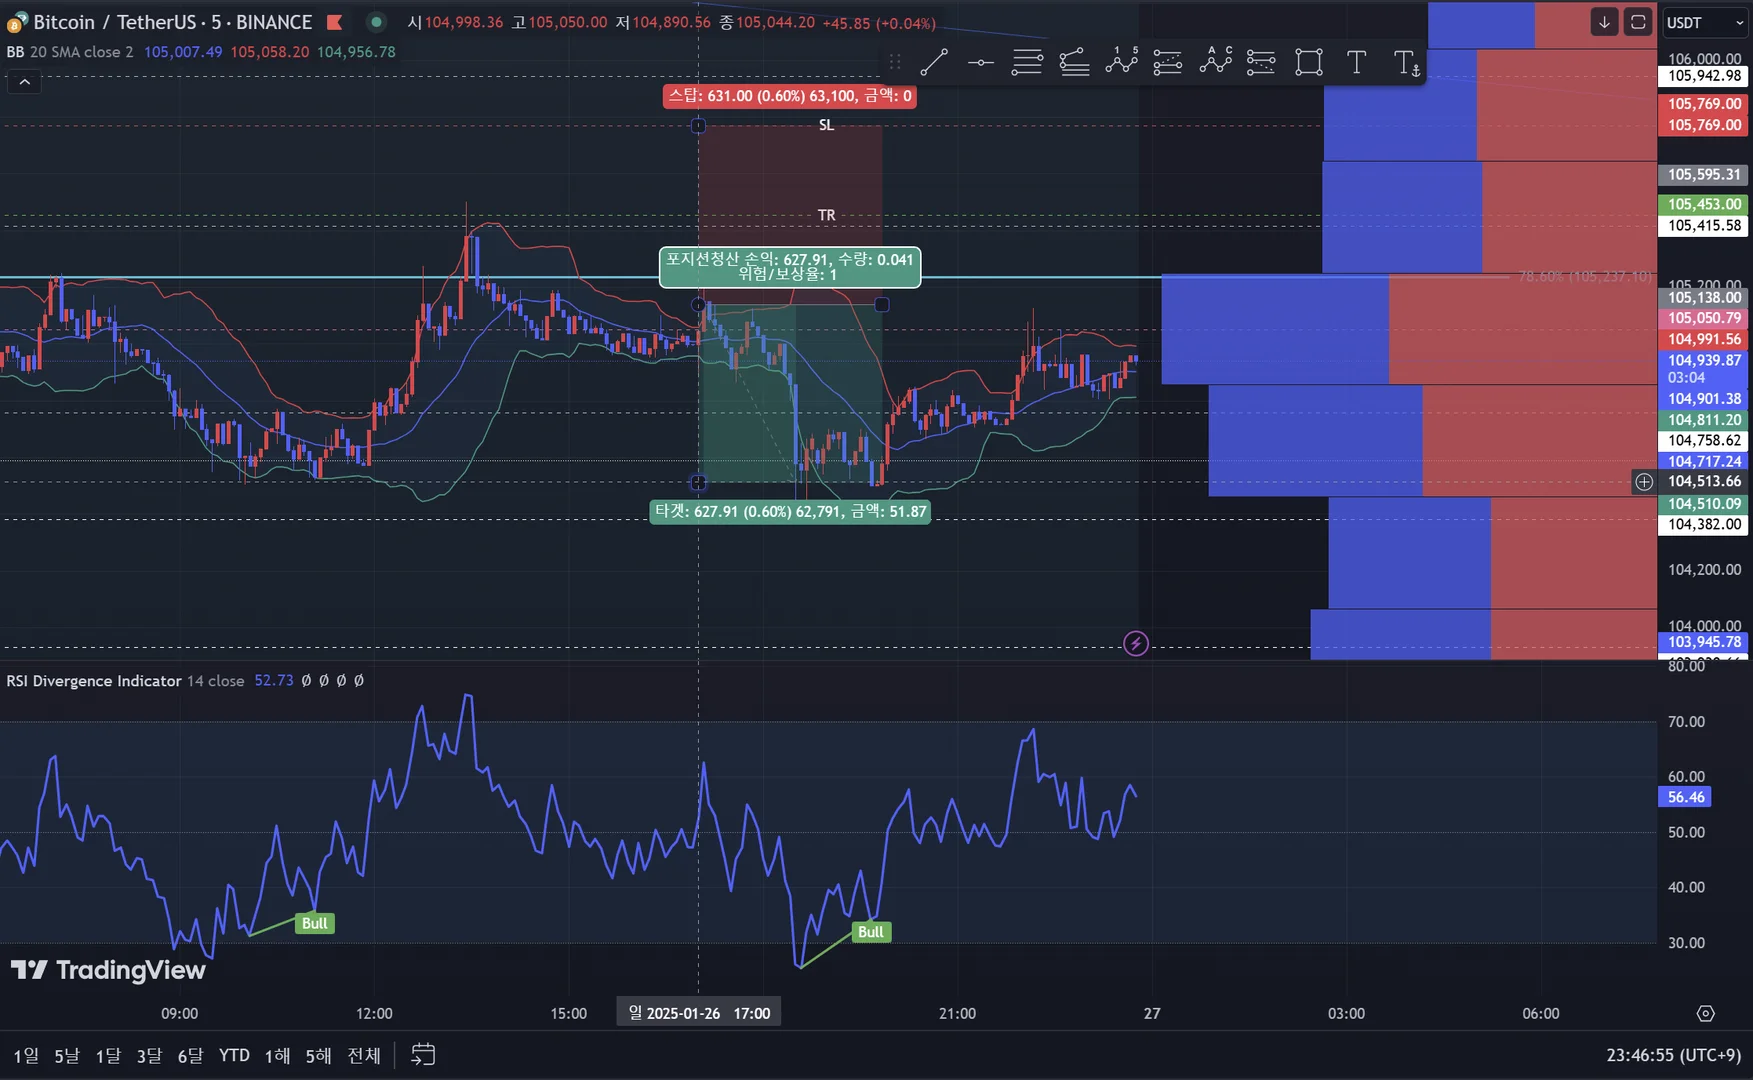This screenshot has width=1753, height=1080.
Task: Click the RSI legend value 52.73
Action: [x=274, y=681]
